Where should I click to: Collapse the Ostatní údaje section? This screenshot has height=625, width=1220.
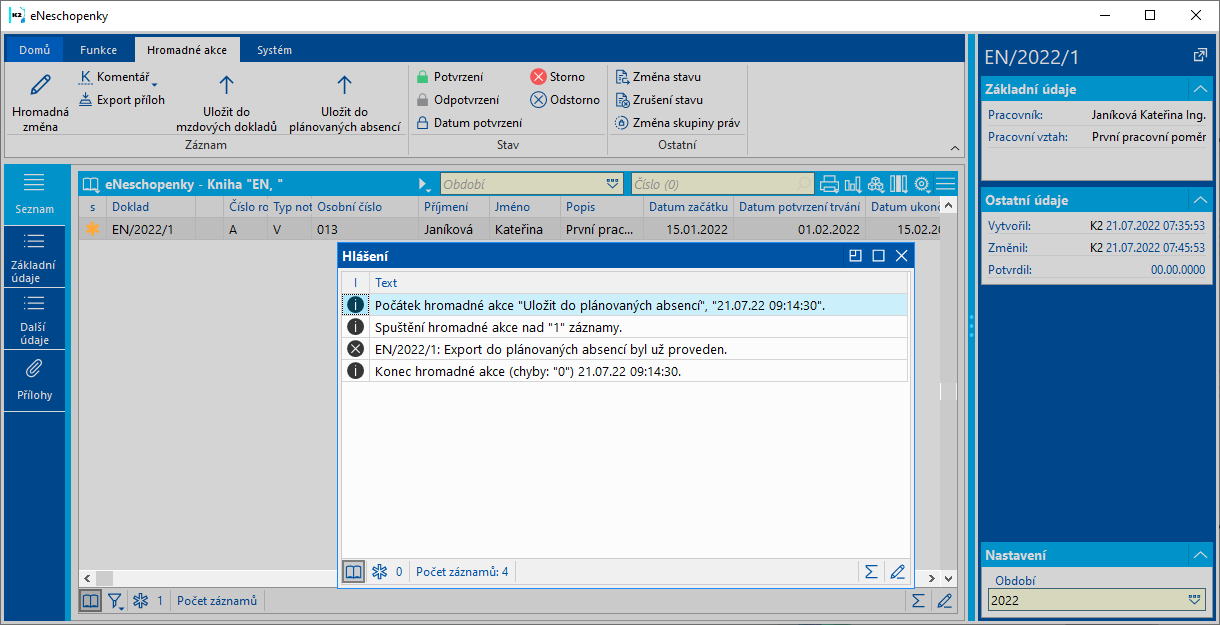(1199, 200)
